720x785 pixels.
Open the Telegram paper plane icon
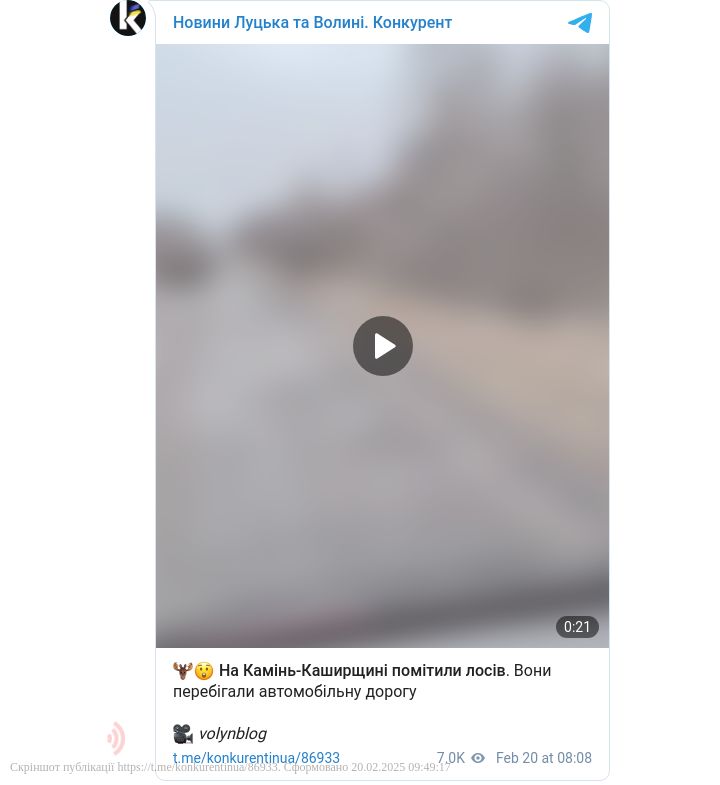tap(580, 23)
